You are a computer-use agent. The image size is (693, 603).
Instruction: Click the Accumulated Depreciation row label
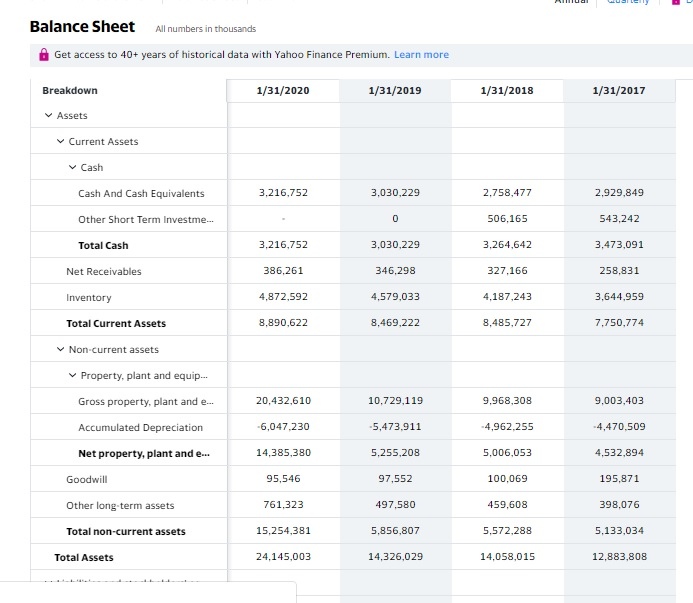tap(141, 428)
